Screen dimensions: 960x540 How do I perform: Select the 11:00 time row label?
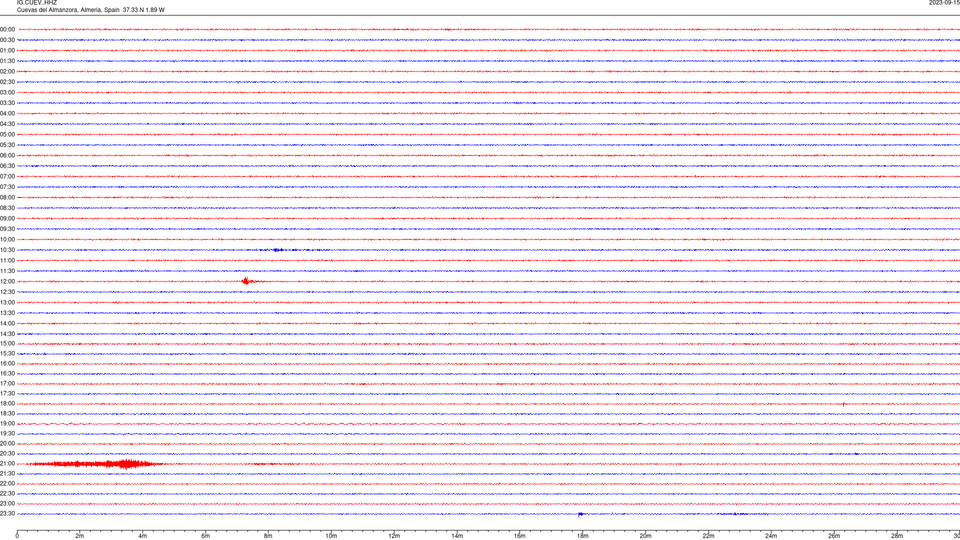point(7,260)
